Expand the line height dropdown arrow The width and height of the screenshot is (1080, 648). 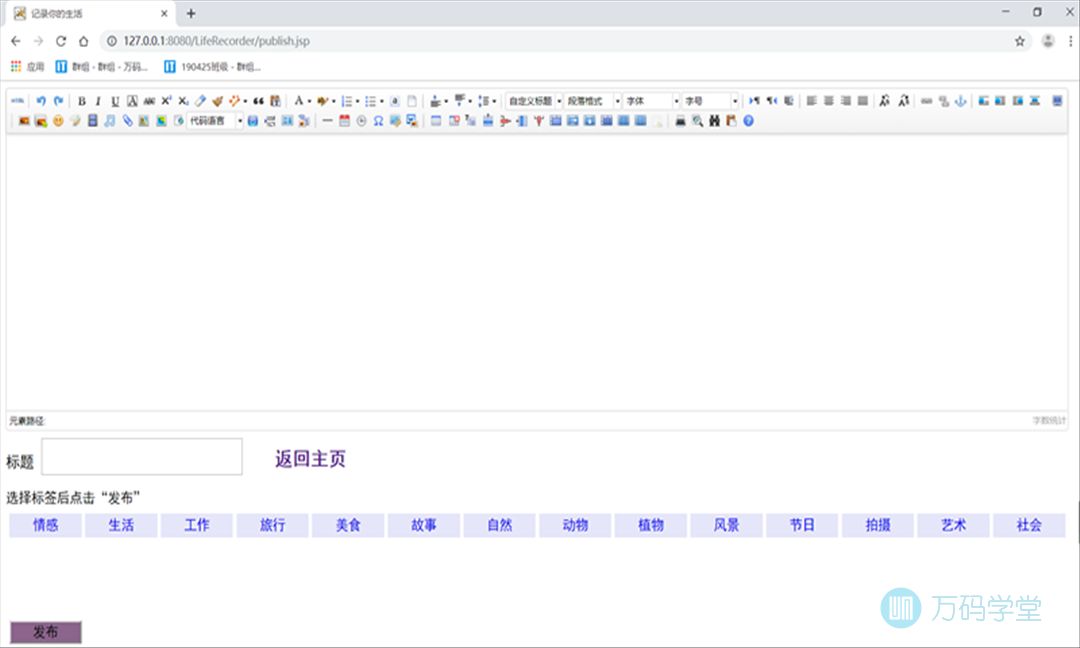(494, 101)
